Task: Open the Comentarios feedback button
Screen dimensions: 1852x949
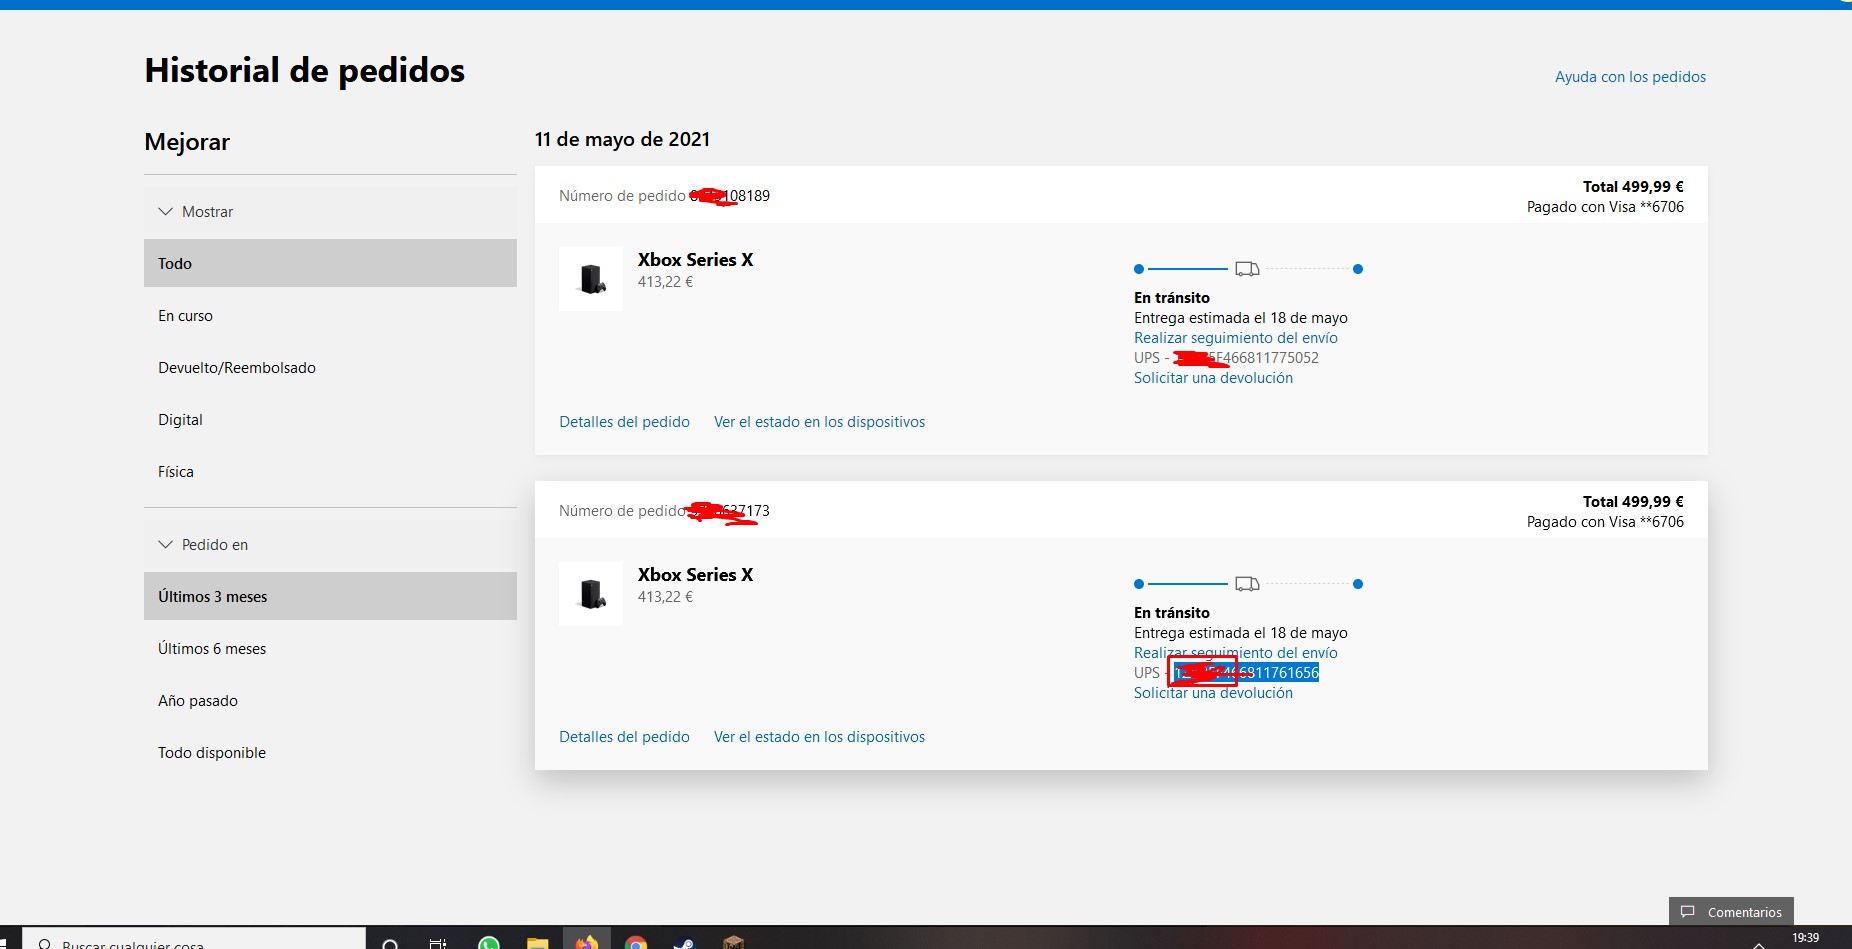Action: (x=1731, y=912)
